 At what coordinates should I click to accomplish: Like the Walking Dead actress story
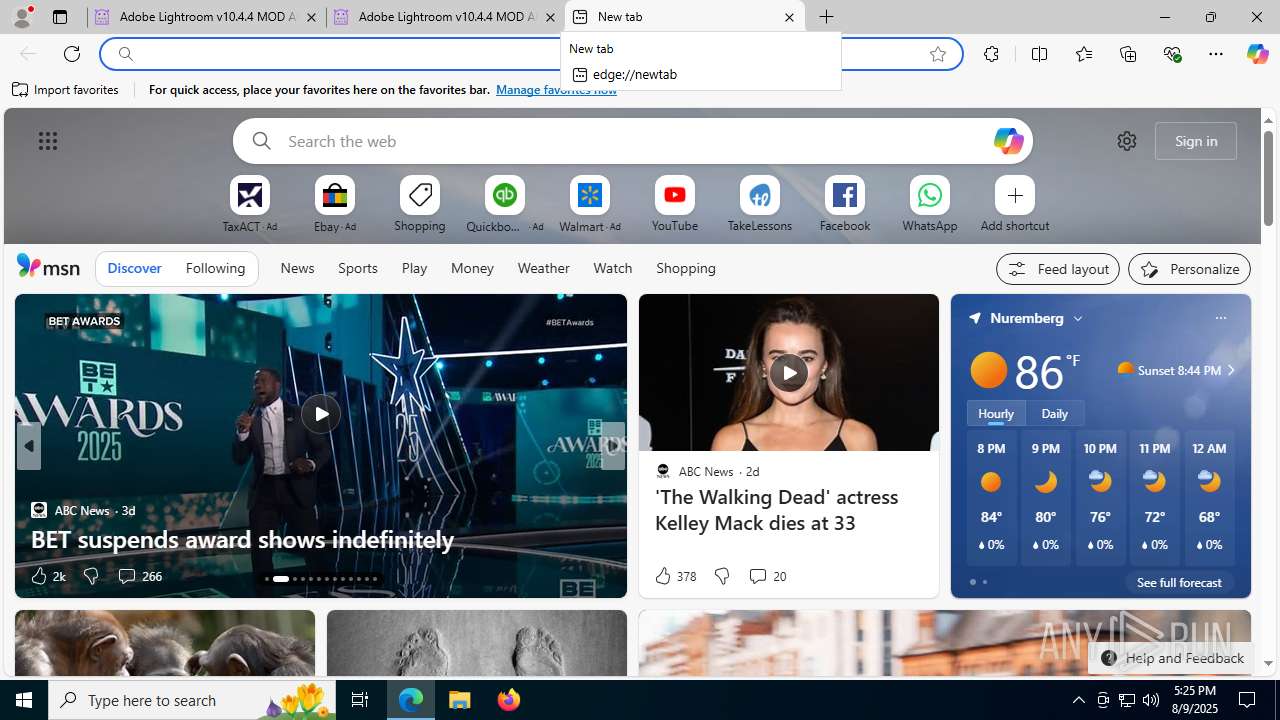point(675,576)
